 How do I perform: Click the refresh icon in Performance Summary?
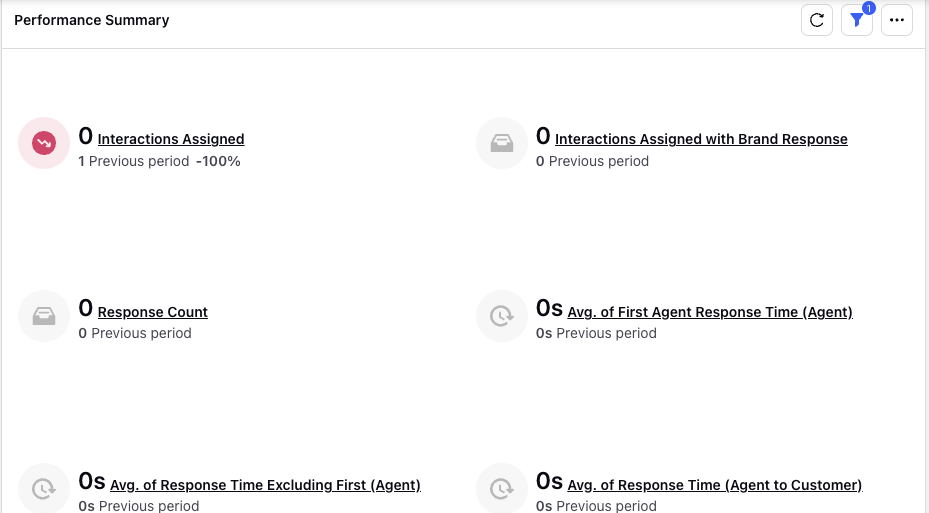pyautogui.click(x=817, y=20)
